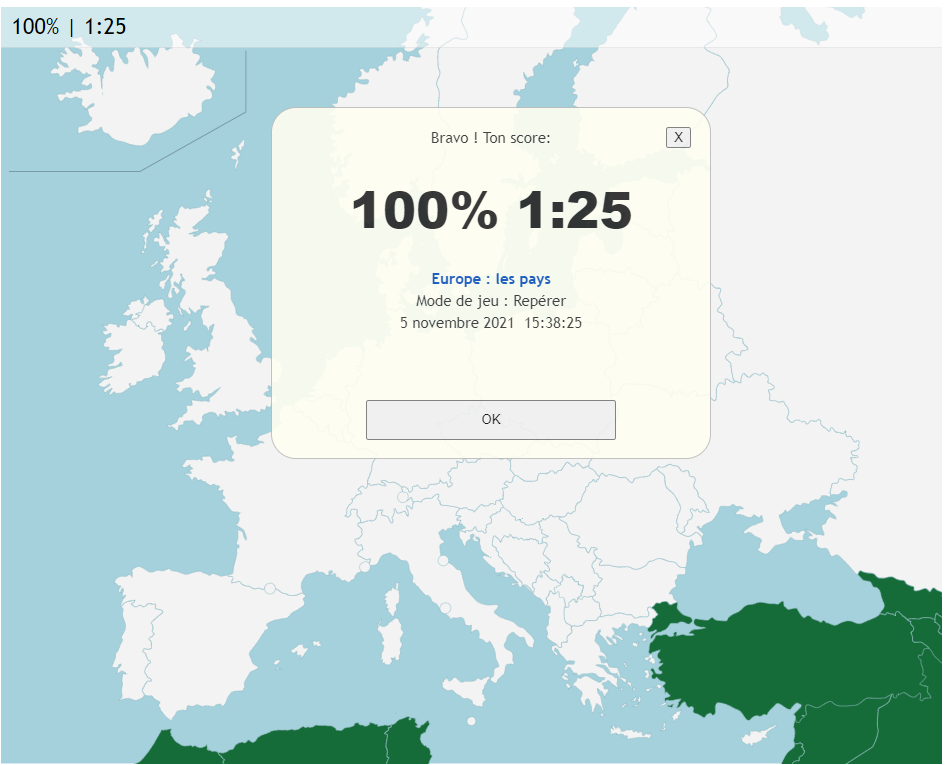The height and width of the screenshot is (765, 948).
Task: Select Cyprus island on the map
Action: [758, 735]
